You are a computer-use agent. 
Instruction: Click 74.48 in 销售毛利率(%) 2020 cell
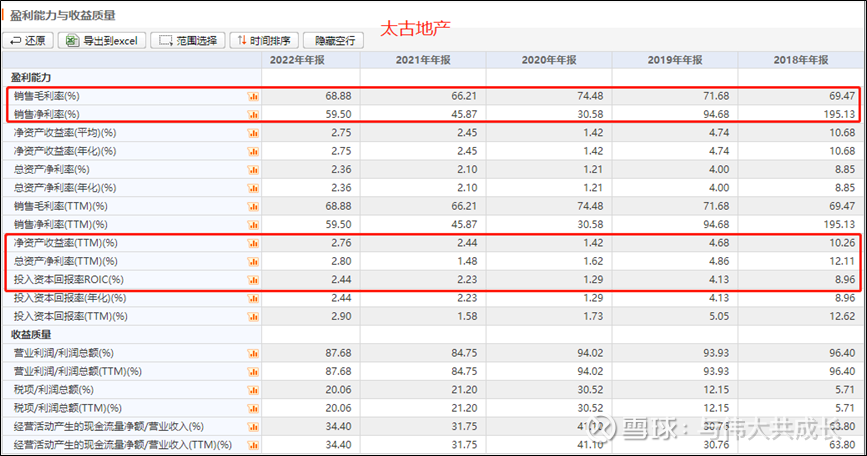[590, 96]
